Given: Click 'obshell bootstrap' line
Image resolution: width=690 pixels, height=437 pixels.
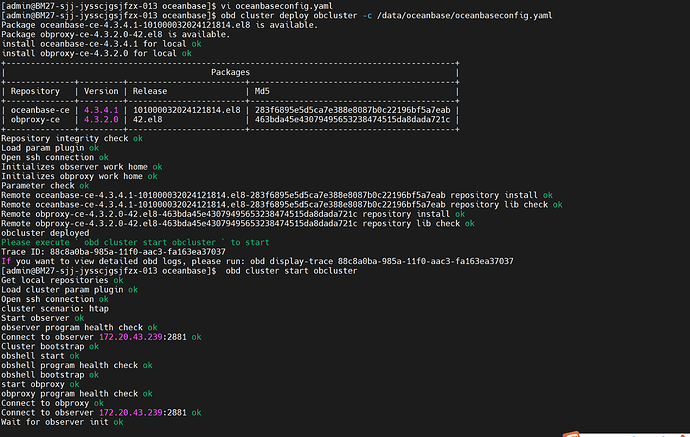Looking at the screenshot, I should (50, 375).
